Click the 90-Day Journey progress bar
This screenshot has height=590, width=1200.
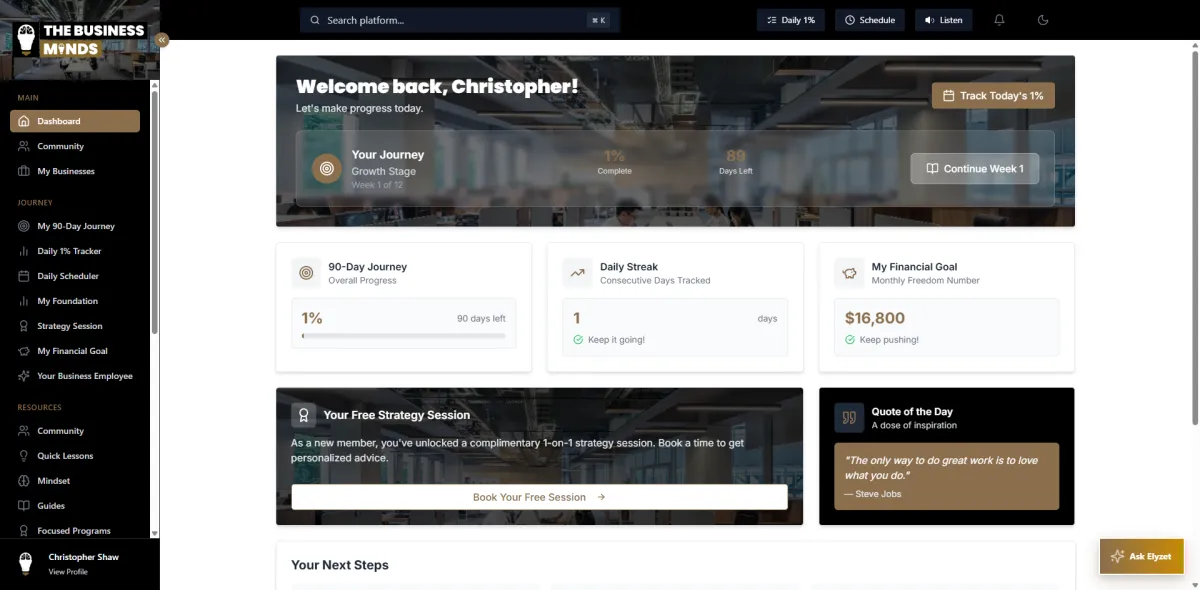coord(404,336)
